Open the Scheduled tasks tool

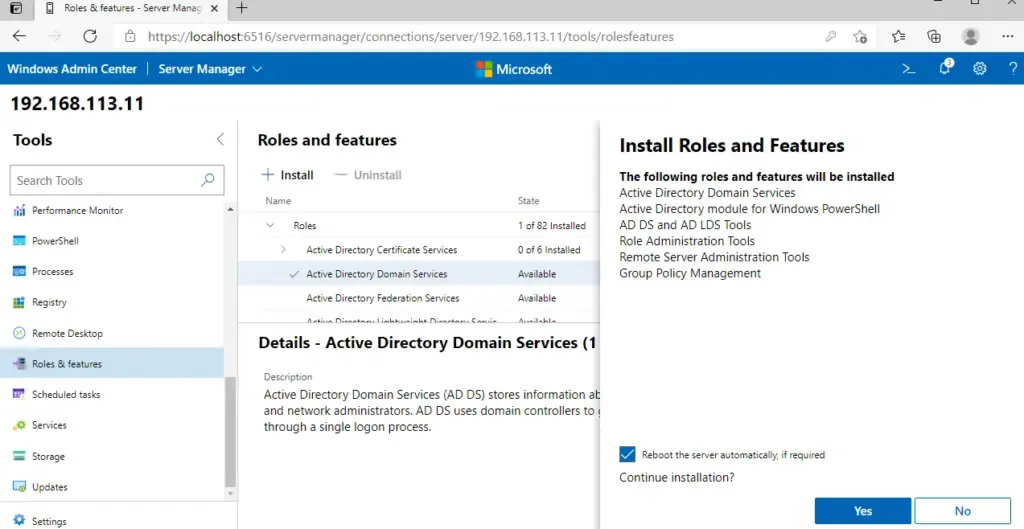65,394
